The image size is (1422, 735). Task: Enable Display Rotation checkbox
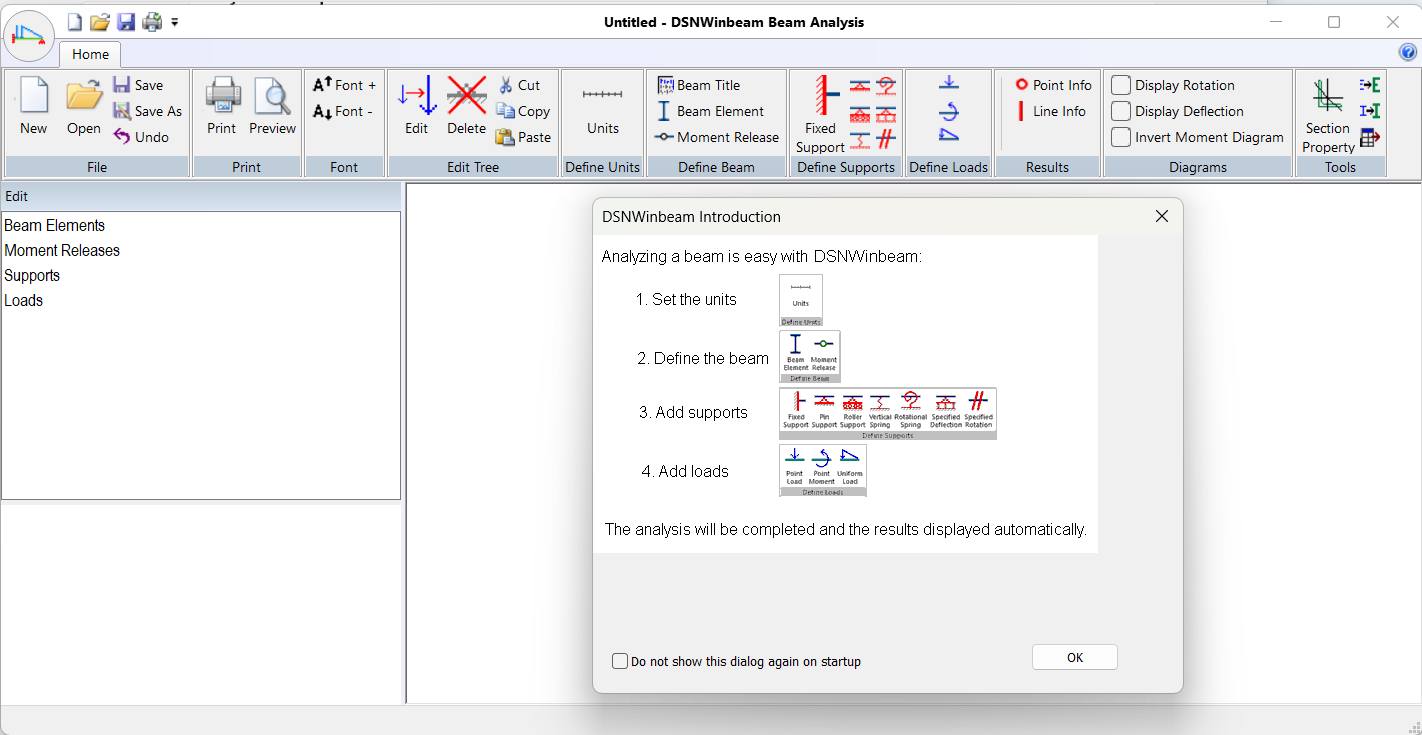click(1122, 85)
